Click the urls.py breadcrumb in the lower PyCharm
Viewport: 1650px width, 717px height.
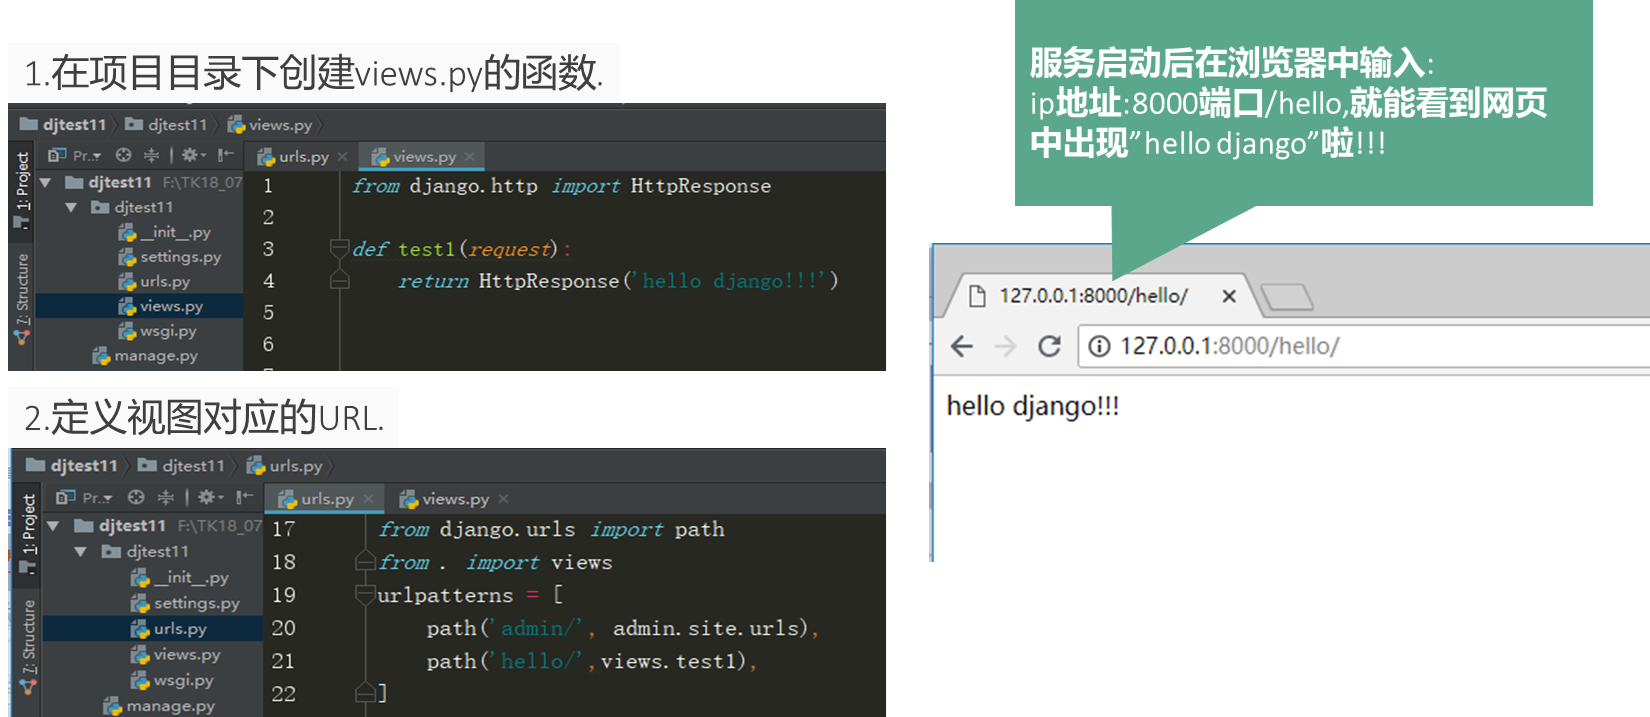(286, 466)
